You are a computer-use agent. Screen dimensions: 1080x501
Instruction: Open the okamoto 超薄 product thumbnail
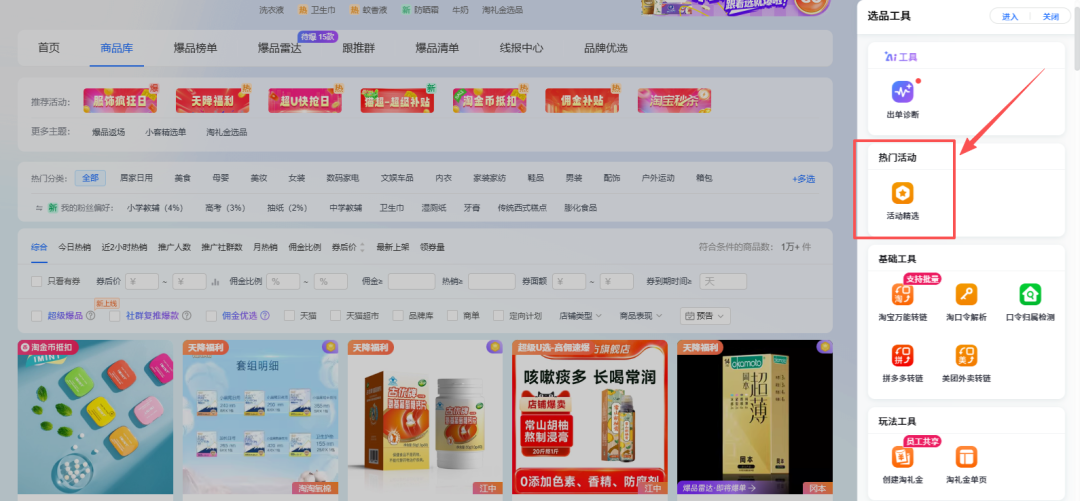click(x=755, y=417)
